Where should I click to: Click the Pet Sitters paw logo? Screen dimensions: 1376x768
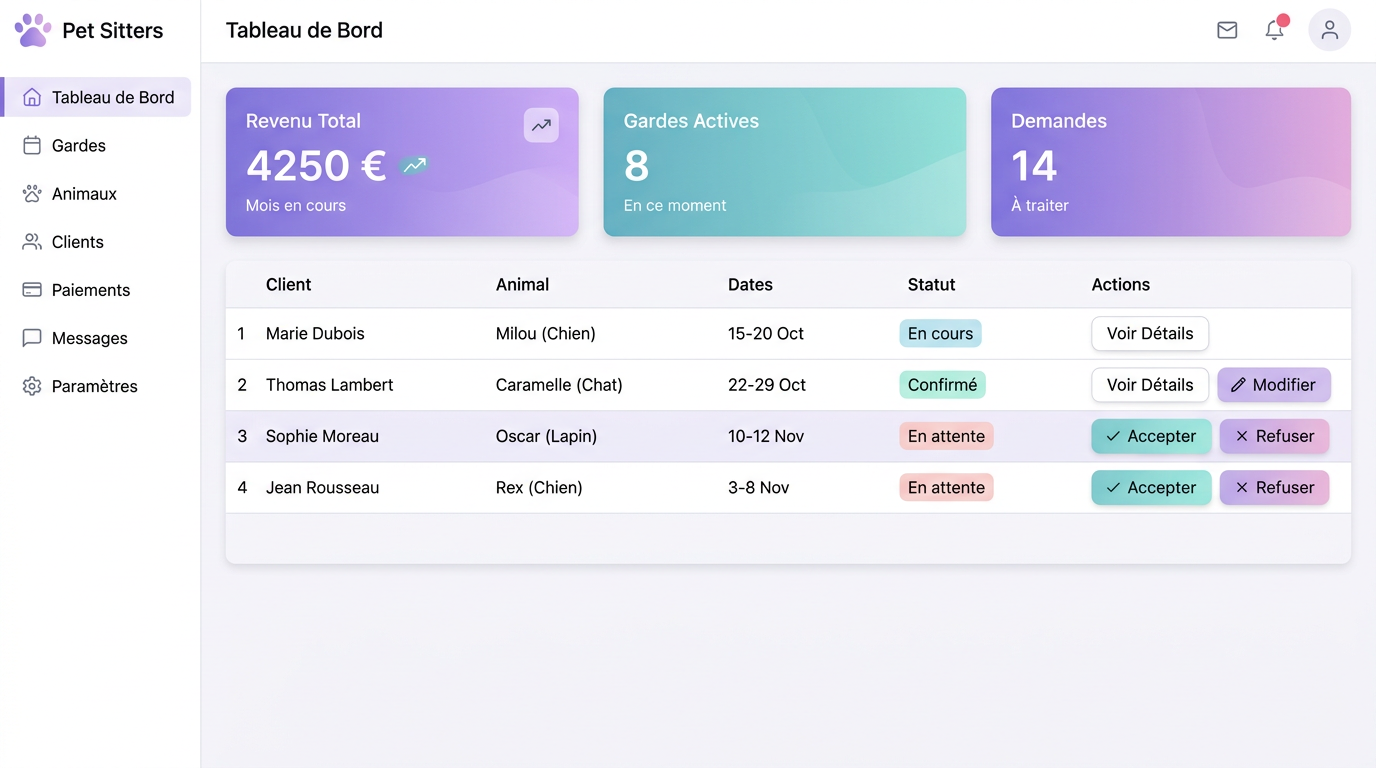tap(33, 30)
